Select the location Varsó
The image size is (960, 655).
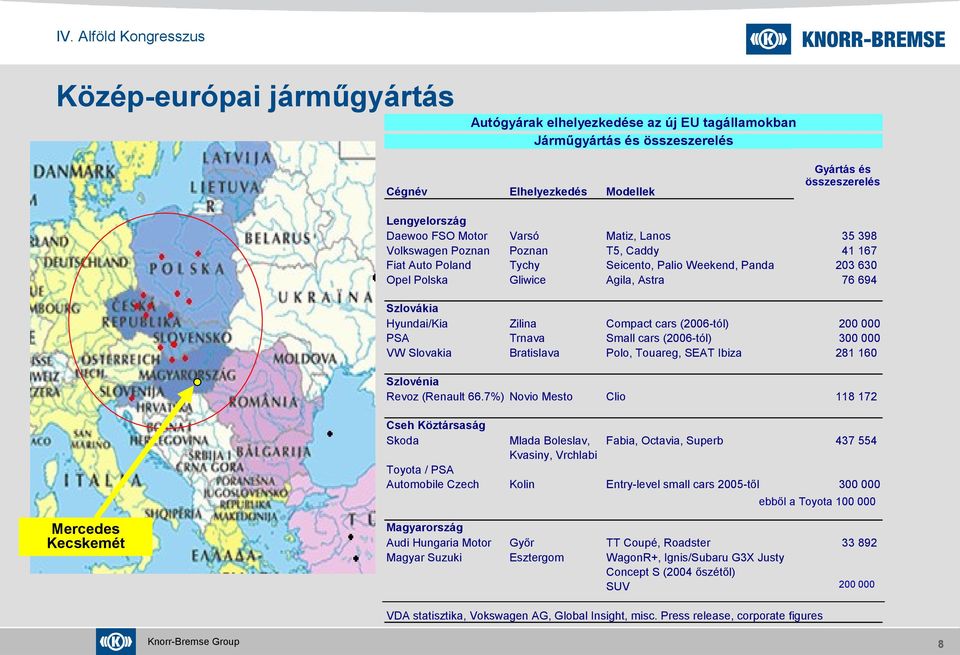pos(524,236)
